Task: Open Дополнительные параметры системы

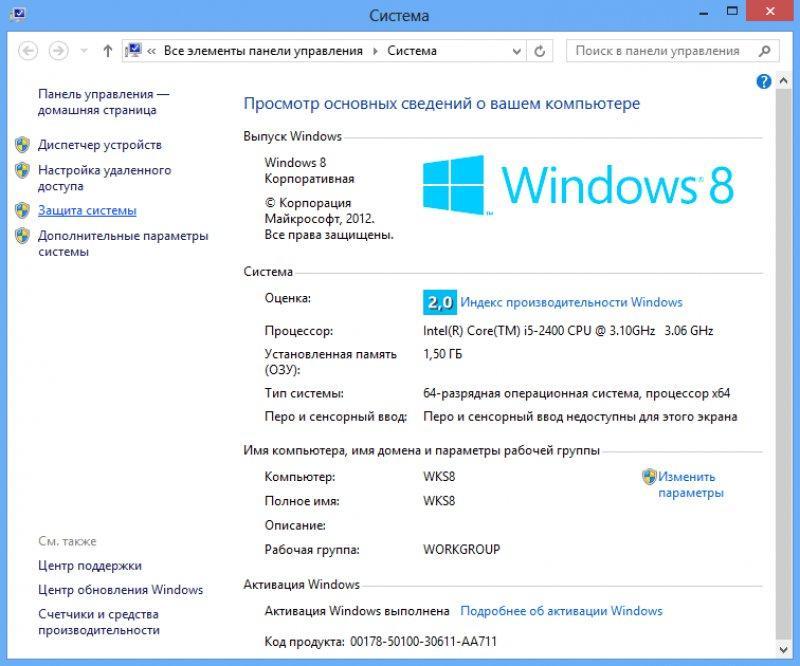Action: pyautogui.click(x=123, y=243)
